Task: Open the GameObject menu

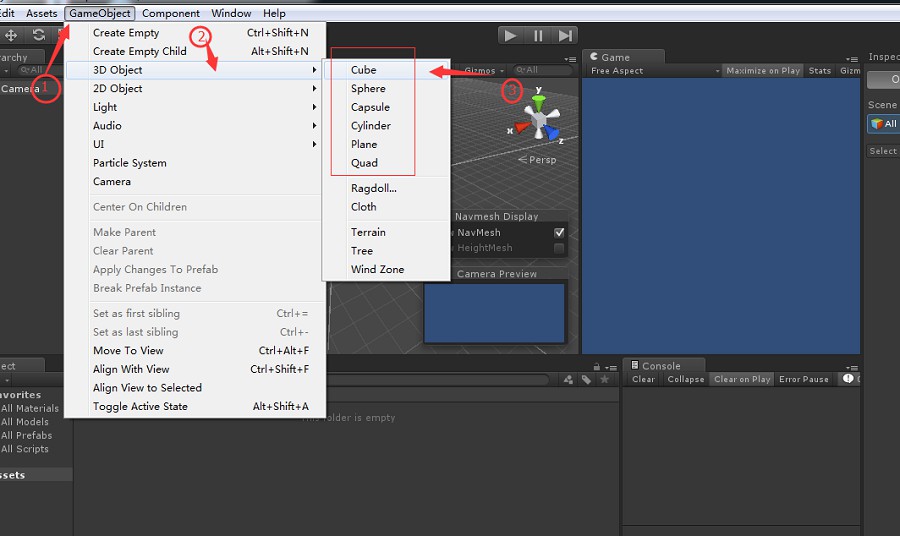Action: coord(100,13)
